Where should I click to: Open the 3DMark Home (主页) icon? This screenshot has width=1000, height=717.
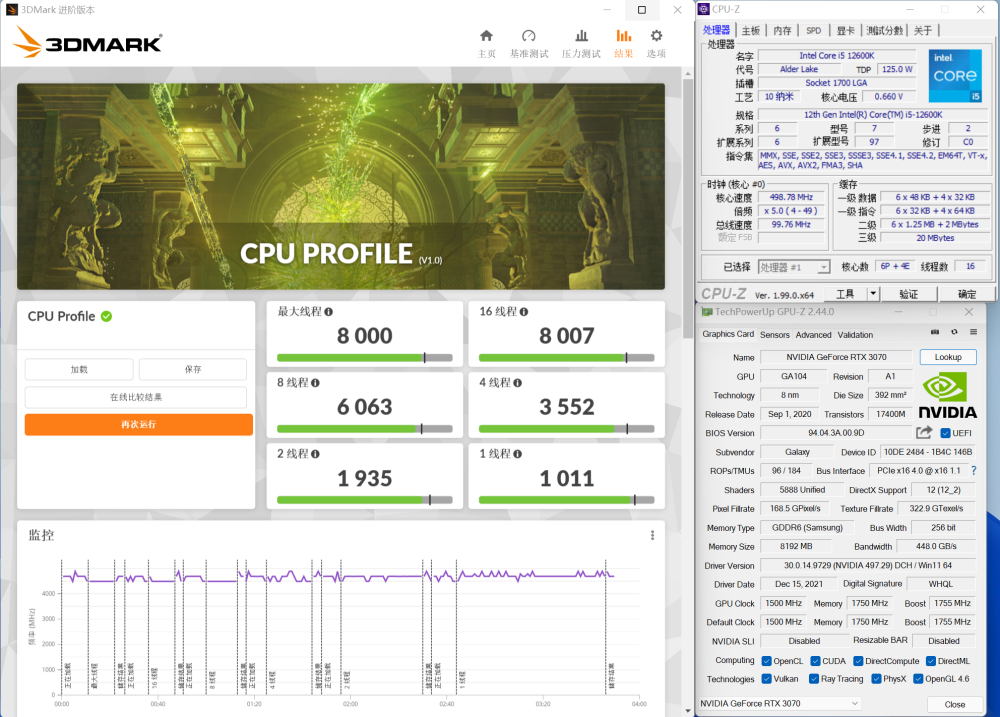coord(486,37)
